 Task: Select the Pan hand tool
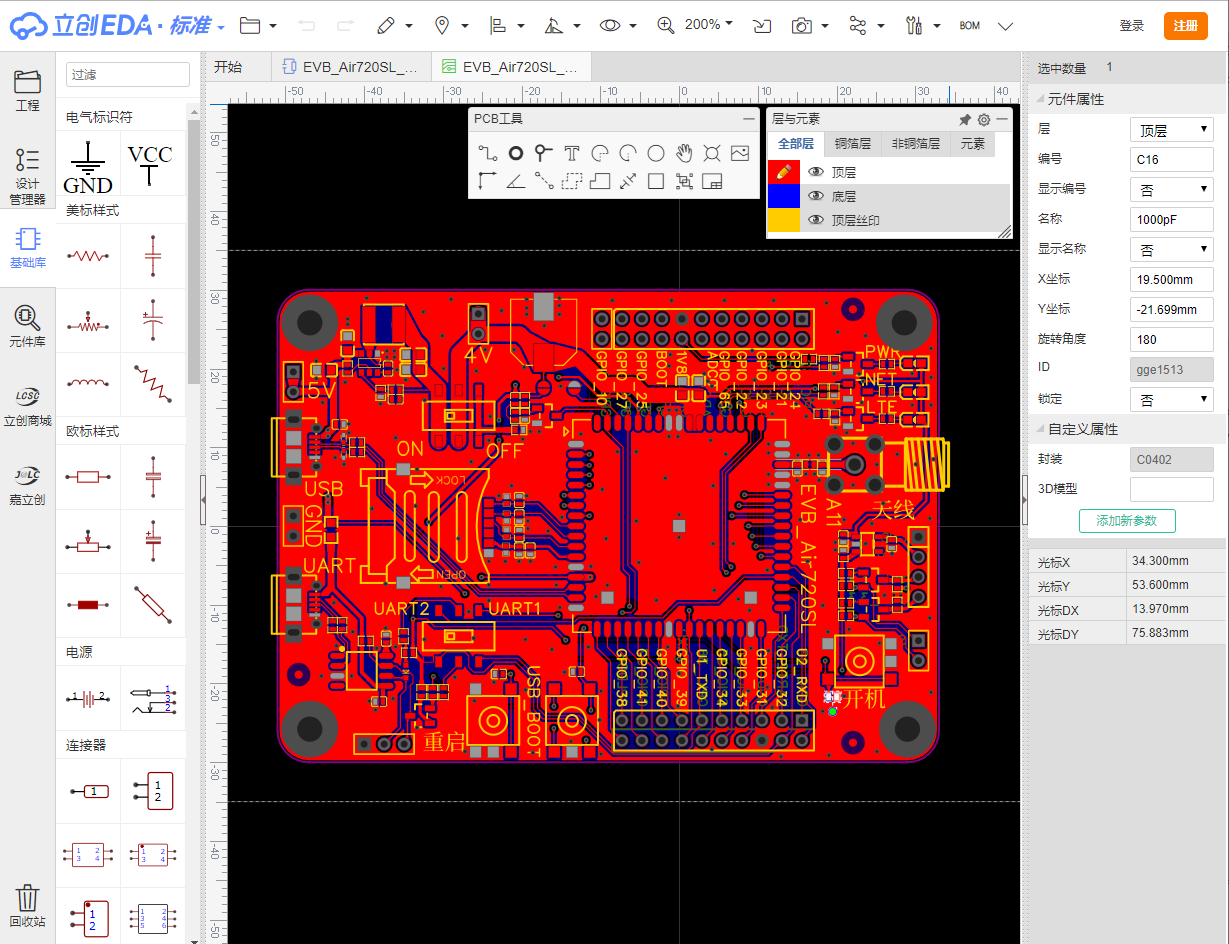click(x=684, y=153)
